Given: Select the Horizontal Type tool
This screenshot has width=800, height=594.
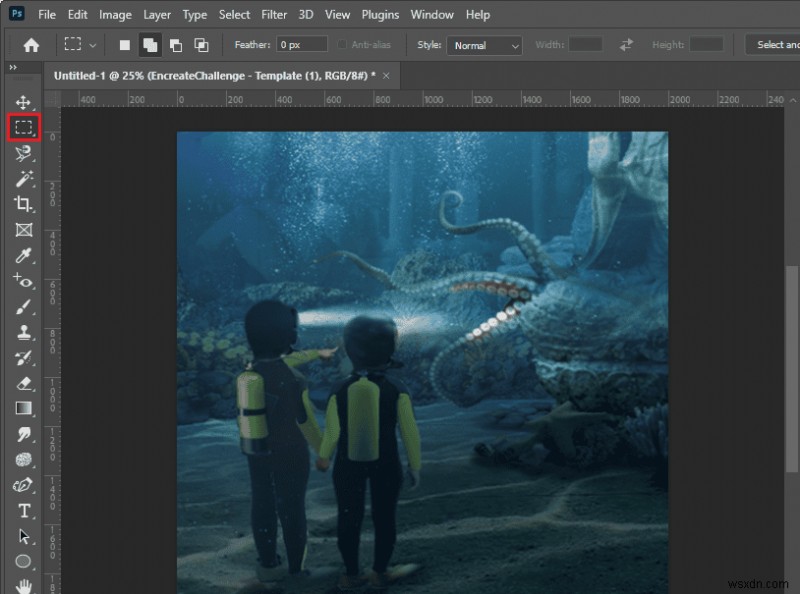Looking at the screenshot, I should [x=23, y=510].
